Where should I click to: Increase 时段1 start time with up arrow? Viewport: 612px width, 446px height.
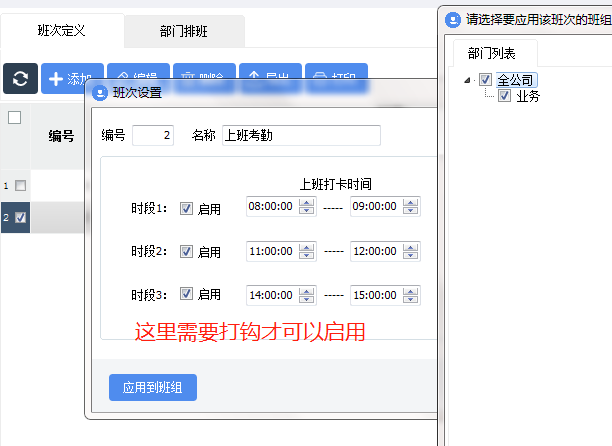pyautogui.click(x=306, y=202)
